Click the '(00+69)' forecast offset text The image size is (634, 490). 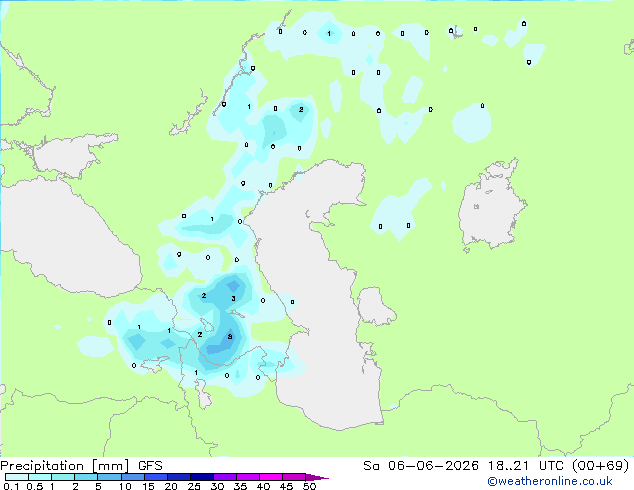pos(600,466)
